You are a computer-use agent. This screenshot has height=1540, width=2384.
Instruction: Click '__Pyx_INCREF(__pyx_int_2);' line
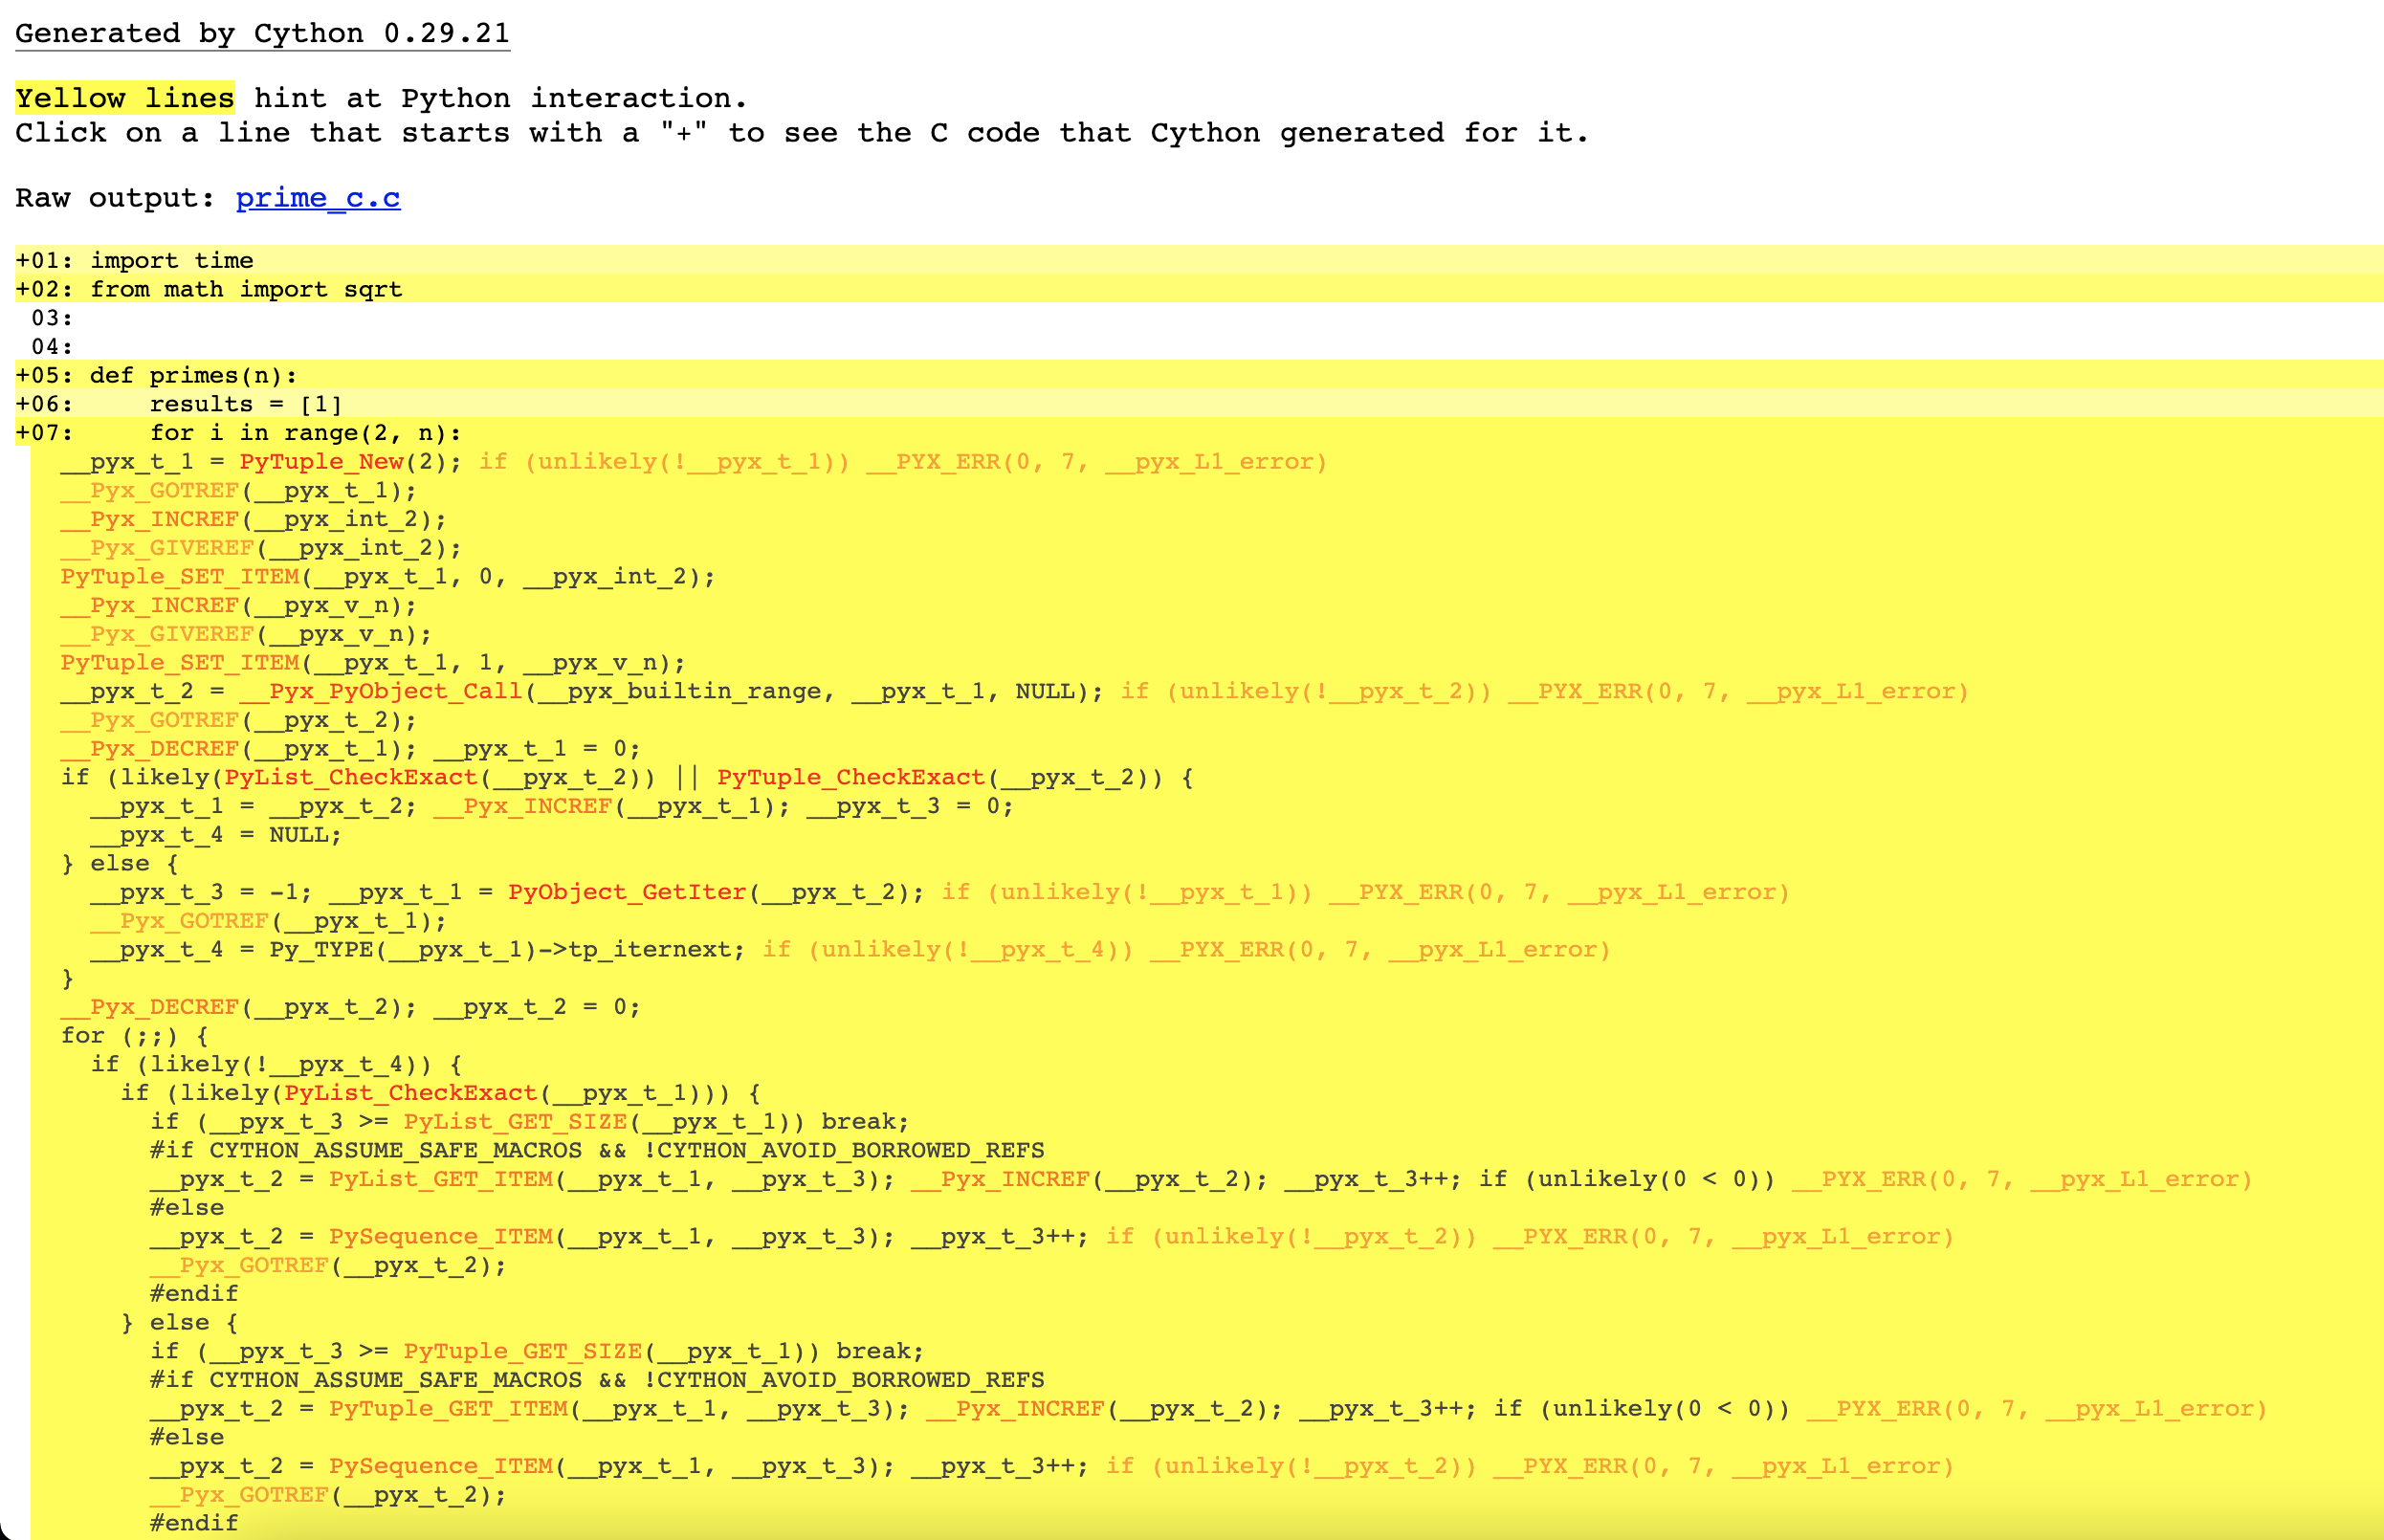(254, 519)
